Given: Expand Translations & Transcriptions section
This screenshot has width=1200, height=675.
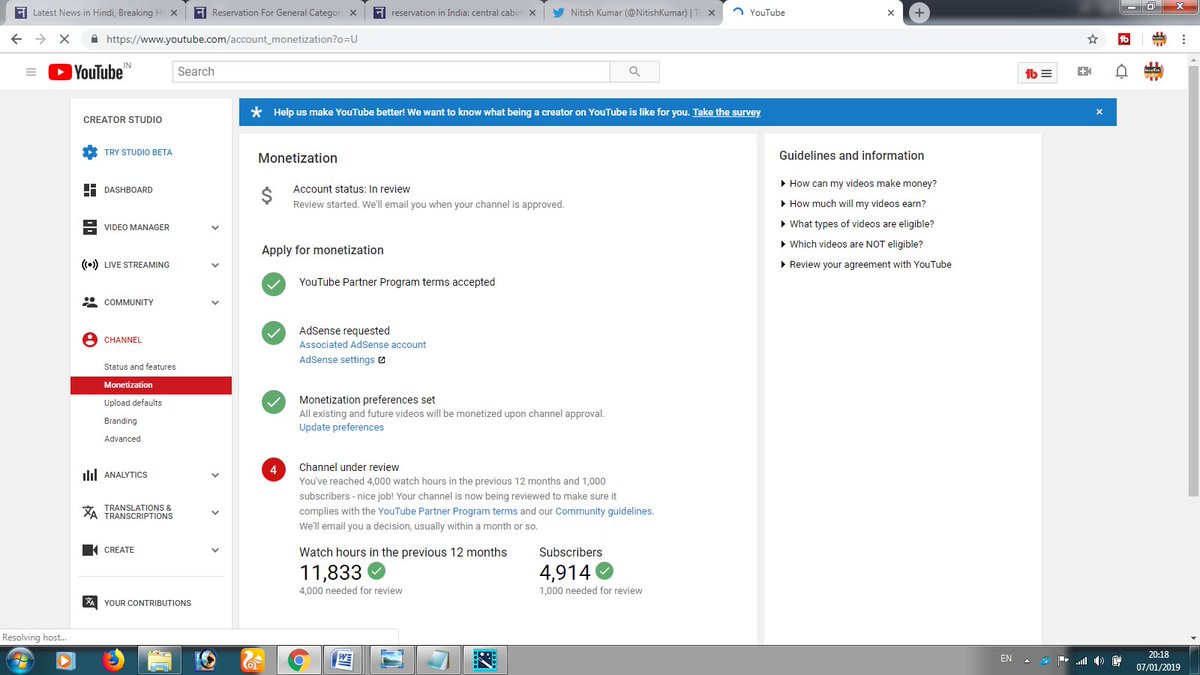Looking at the screenshot, I should pyautogui.click(x=215, y=512).
